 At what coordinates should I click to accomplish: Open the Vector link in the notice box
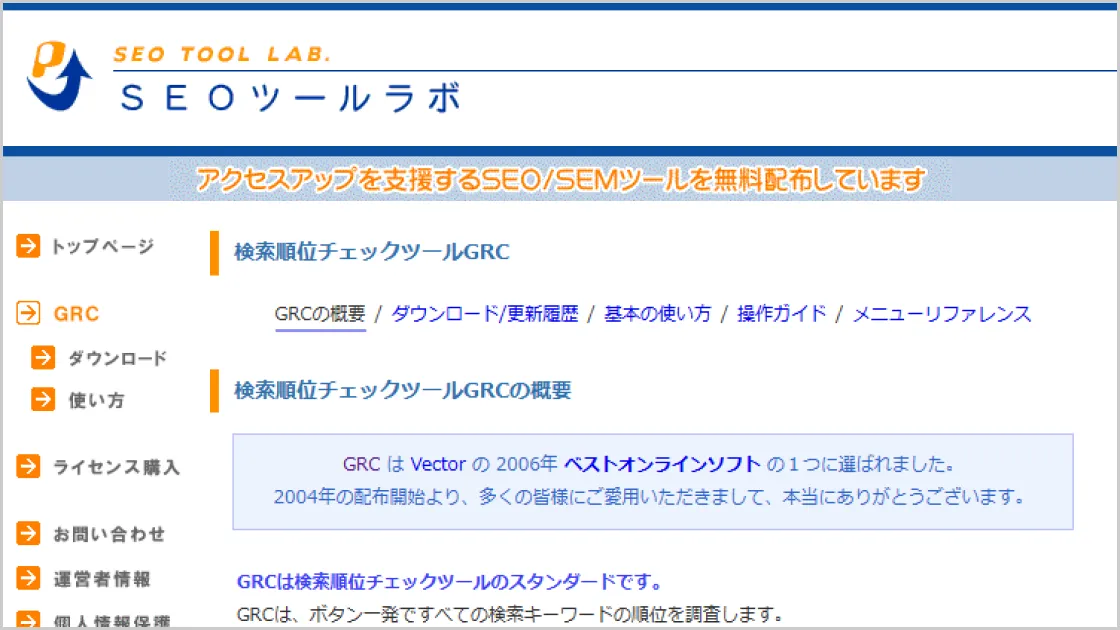click(436, 464)
